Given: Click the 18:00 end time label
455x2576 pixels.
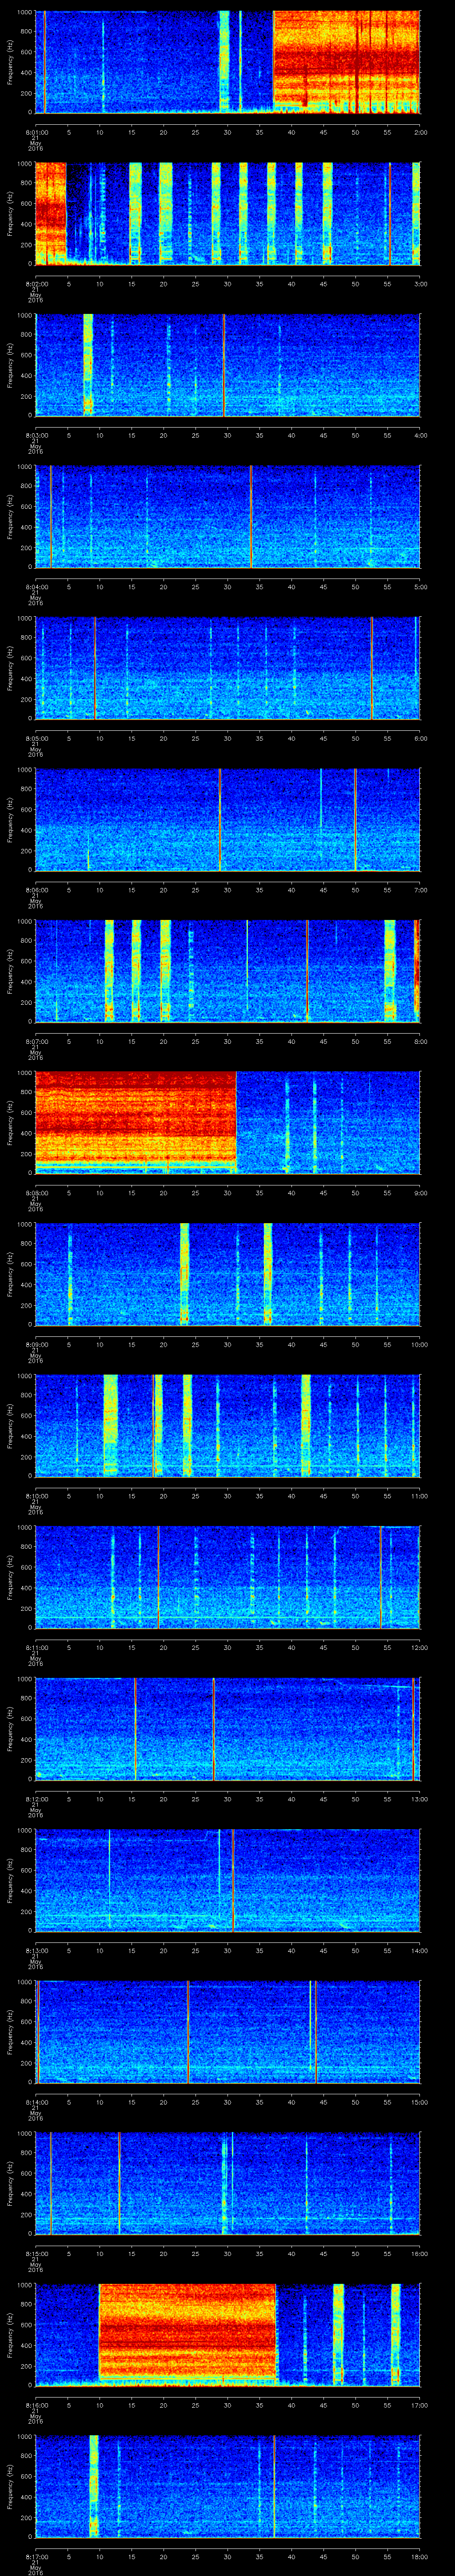Looking at the screenshot, I should (419, 2556).
